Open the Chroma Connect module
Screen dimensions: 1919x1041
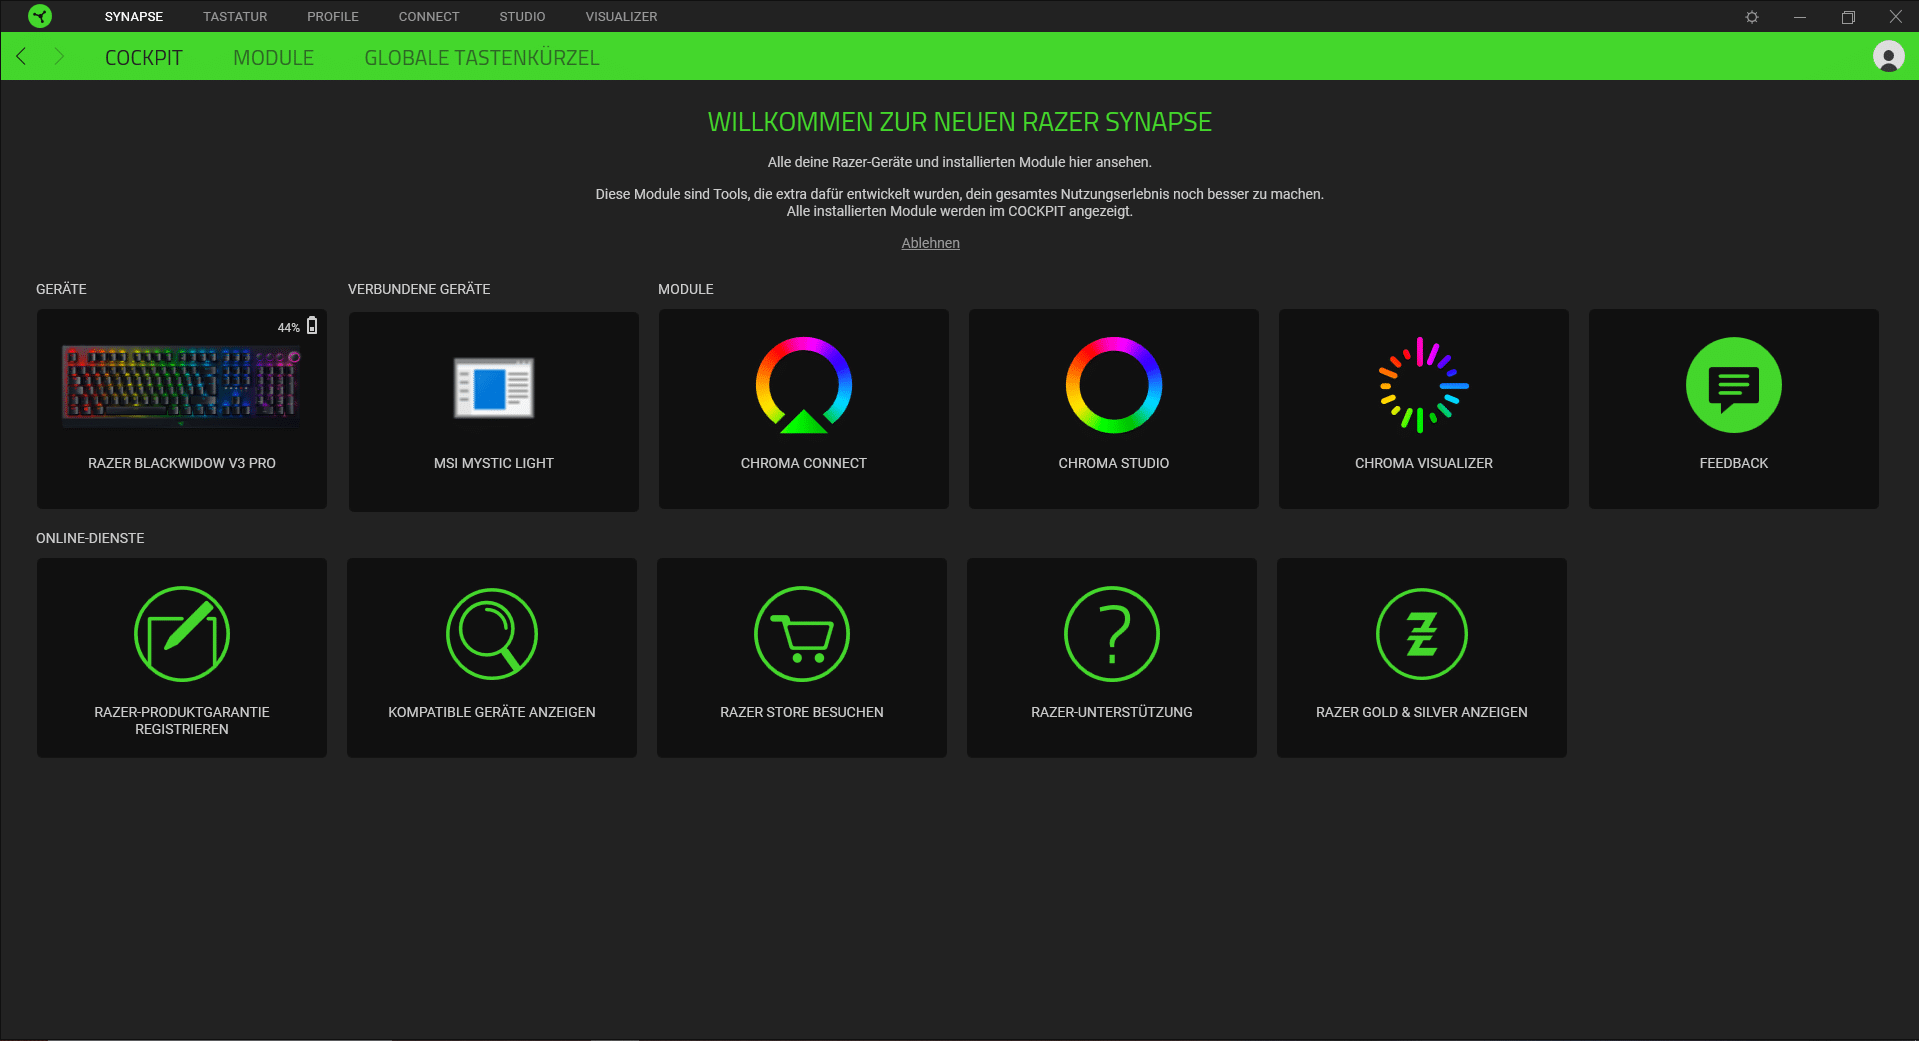tap(803, 408)
